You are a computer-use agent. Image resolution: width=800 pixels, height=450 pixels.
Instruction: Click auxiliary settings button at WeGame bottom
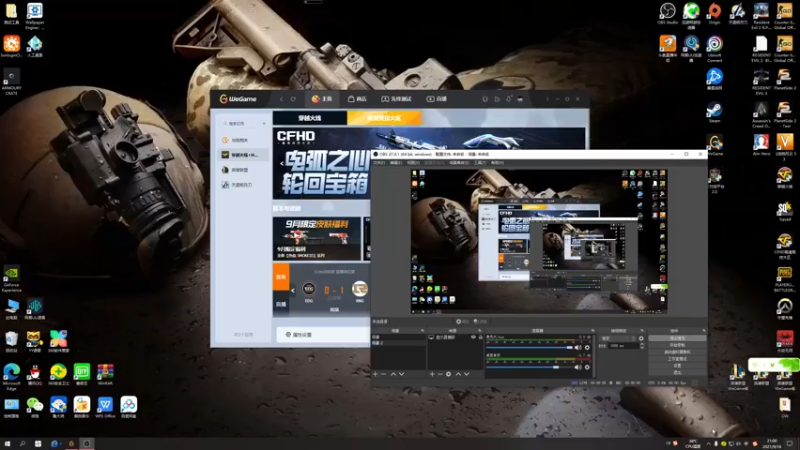click(x=299, y=335)
